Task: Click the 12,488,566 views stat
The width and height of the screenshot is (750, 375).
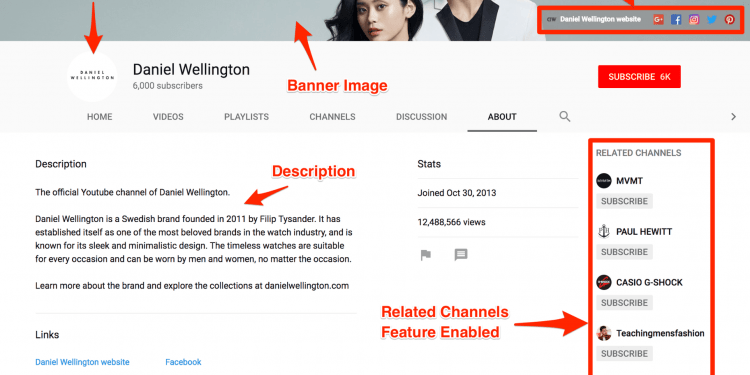Action: 452,222
